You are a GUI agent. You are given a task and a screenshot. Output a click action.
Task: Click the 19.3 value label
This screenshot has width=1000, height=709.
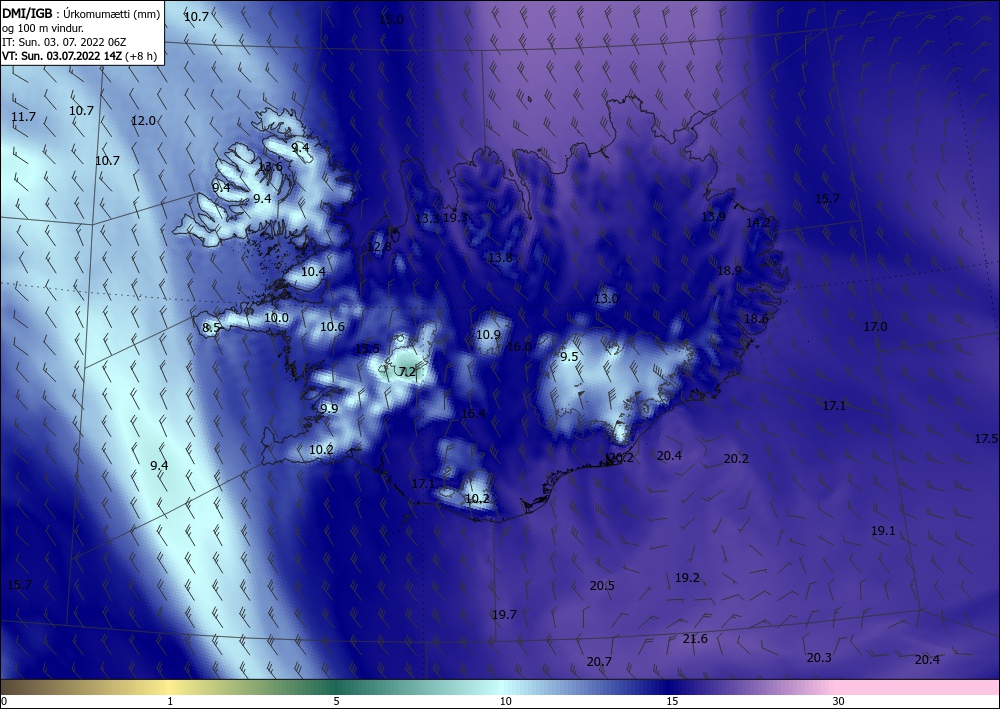tap(455, 217)
